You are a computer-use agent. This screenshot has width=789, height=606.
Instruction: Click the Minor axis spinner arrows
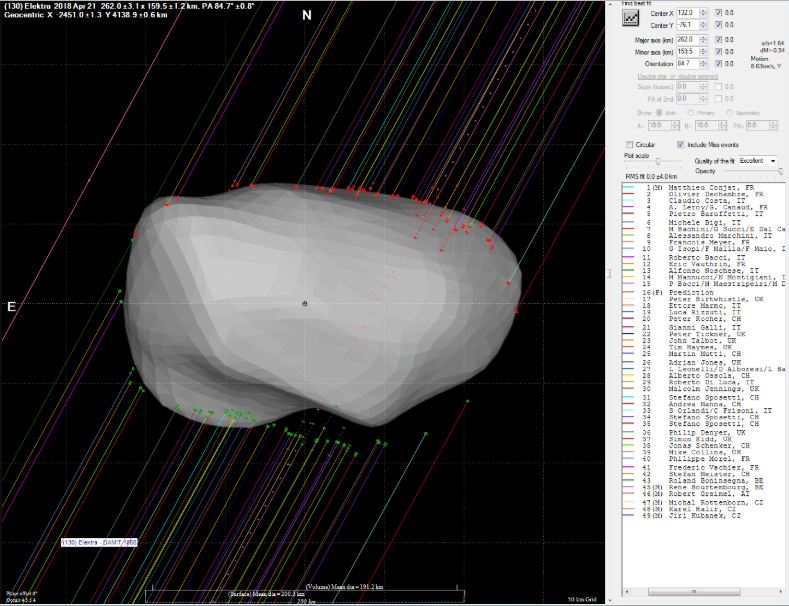coord(704,50)
